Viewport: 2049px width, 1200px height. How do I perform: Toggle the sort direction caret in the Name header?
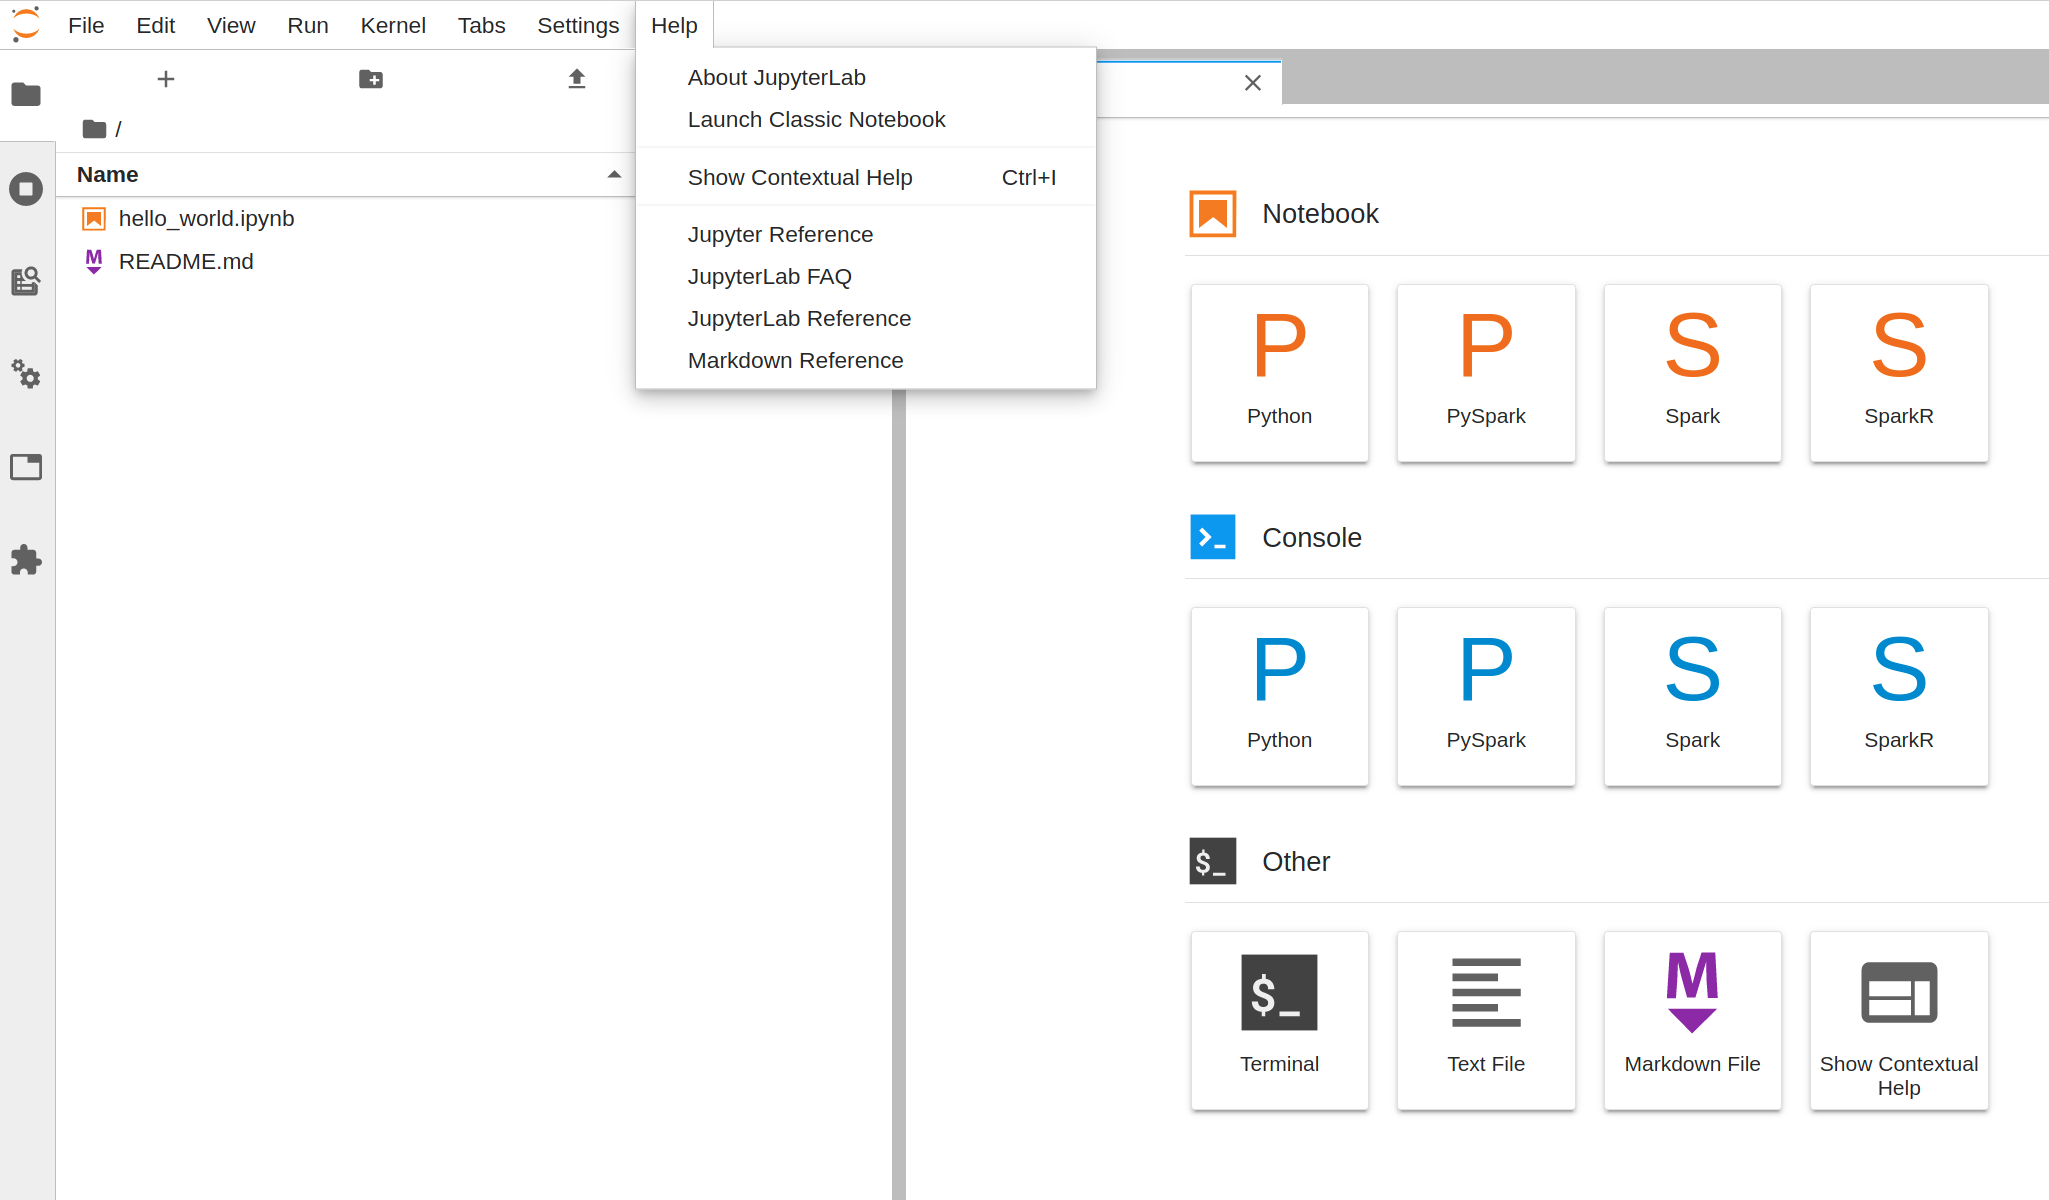(614, 175)
